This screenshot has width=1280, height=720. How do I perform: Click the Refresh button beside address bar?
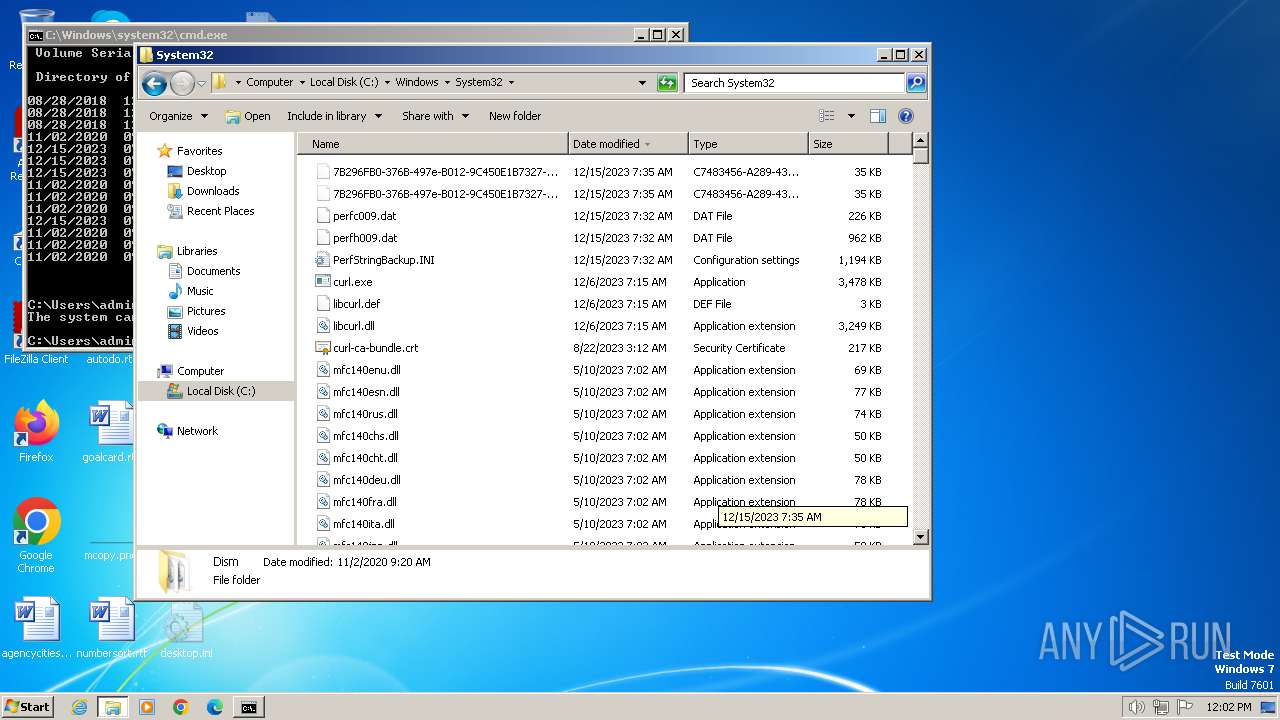coord(667,83)
